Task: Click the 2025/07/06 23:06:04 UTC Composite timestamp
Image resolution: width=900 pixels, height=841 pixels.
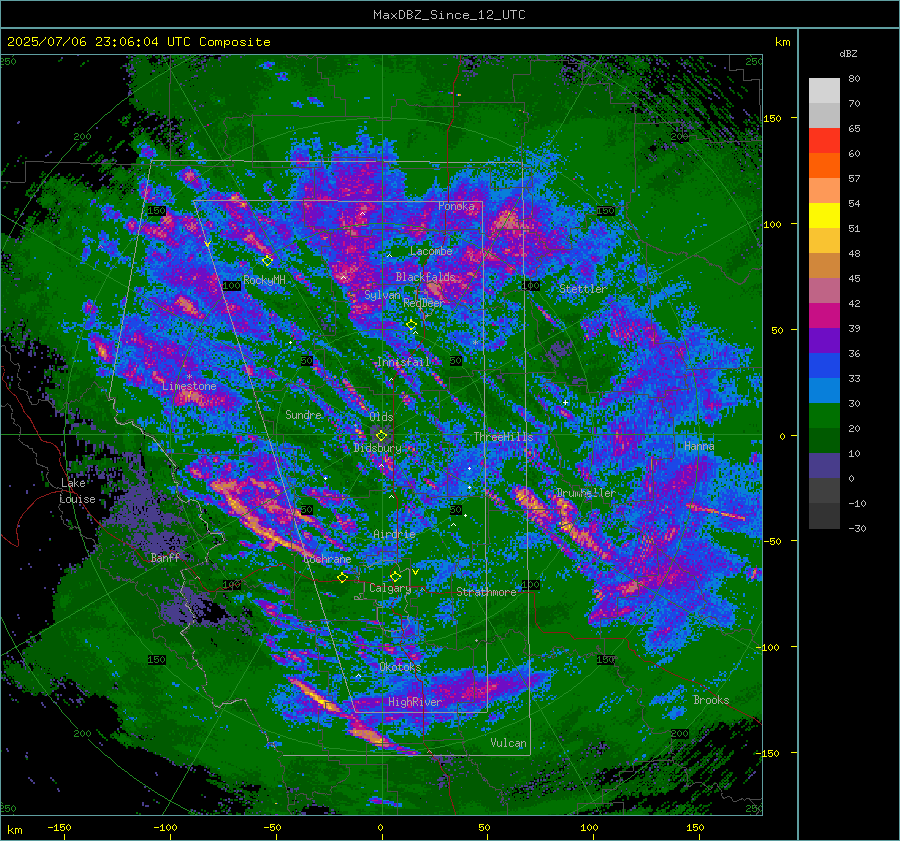Action: (x=138, y=42)
